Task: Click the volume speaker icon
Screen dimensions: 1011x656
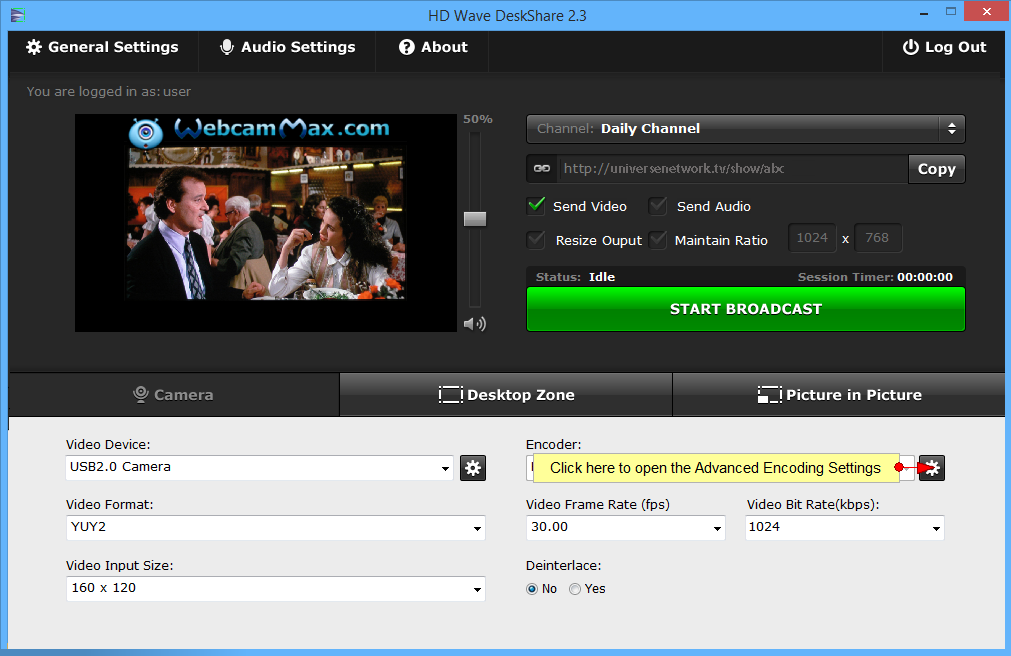Action: coord(475,324)
